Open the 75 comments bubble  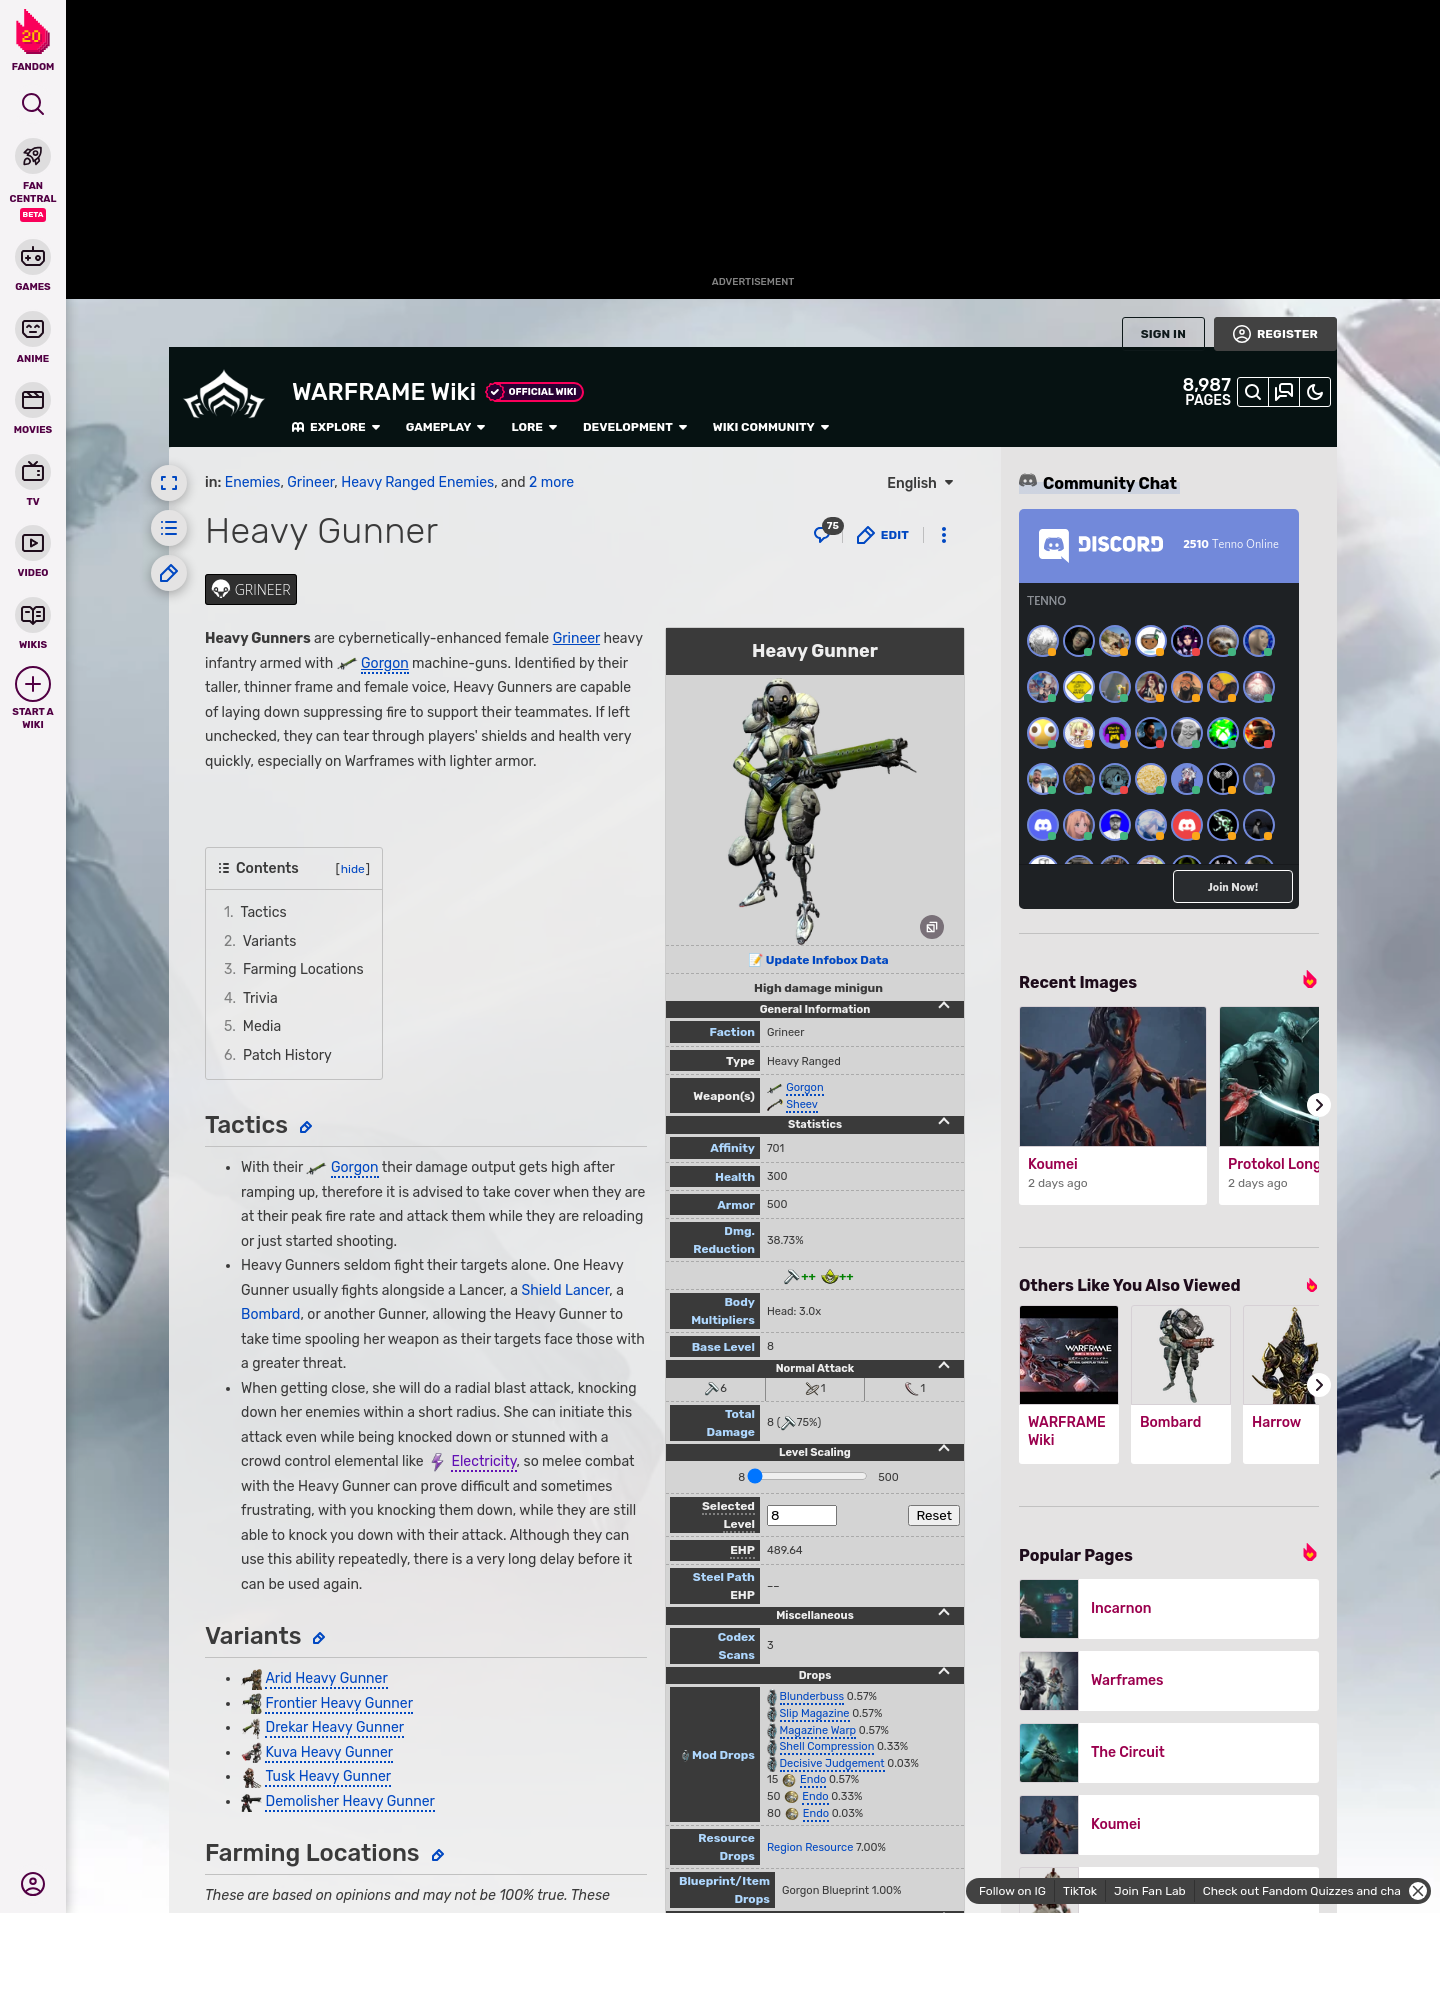[x=826, y=532]
